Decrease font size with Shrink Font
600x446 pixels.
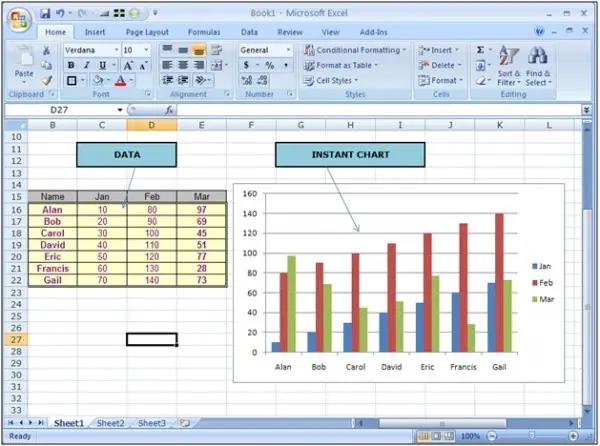[143, 65]
